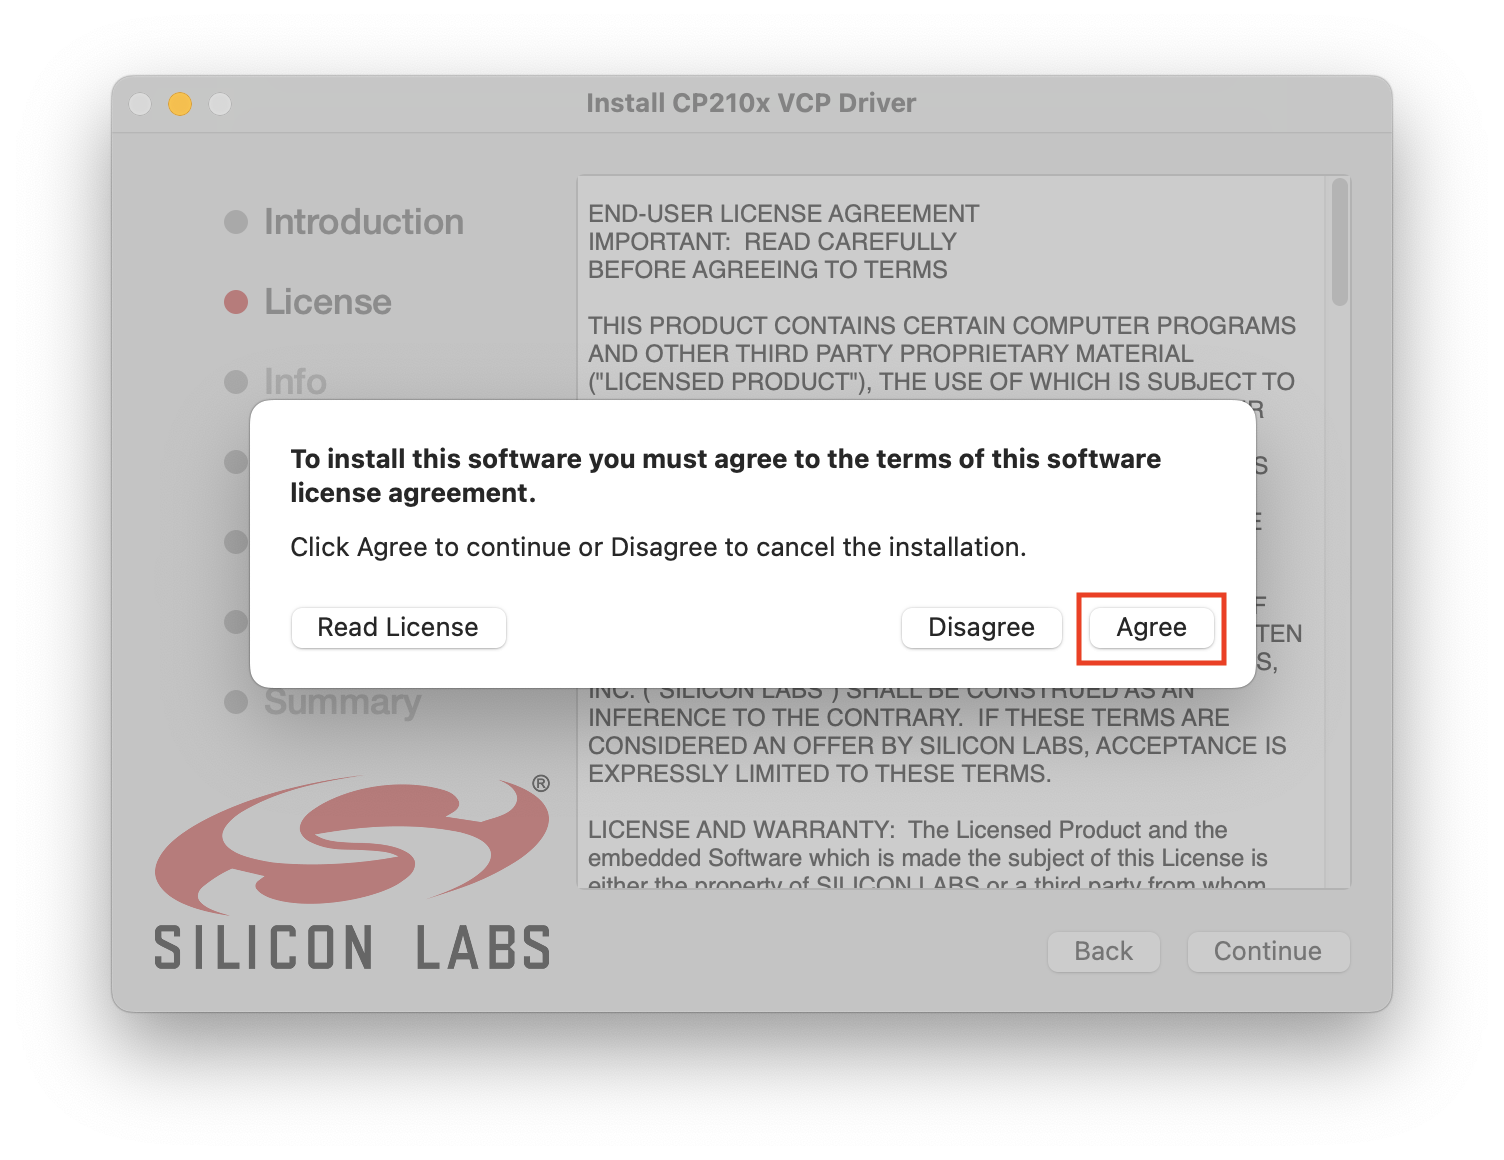Screen dimensions: 1504x1160
Task: Click the SILICON LABS wordmark text
Action: [x=352, y=948]
